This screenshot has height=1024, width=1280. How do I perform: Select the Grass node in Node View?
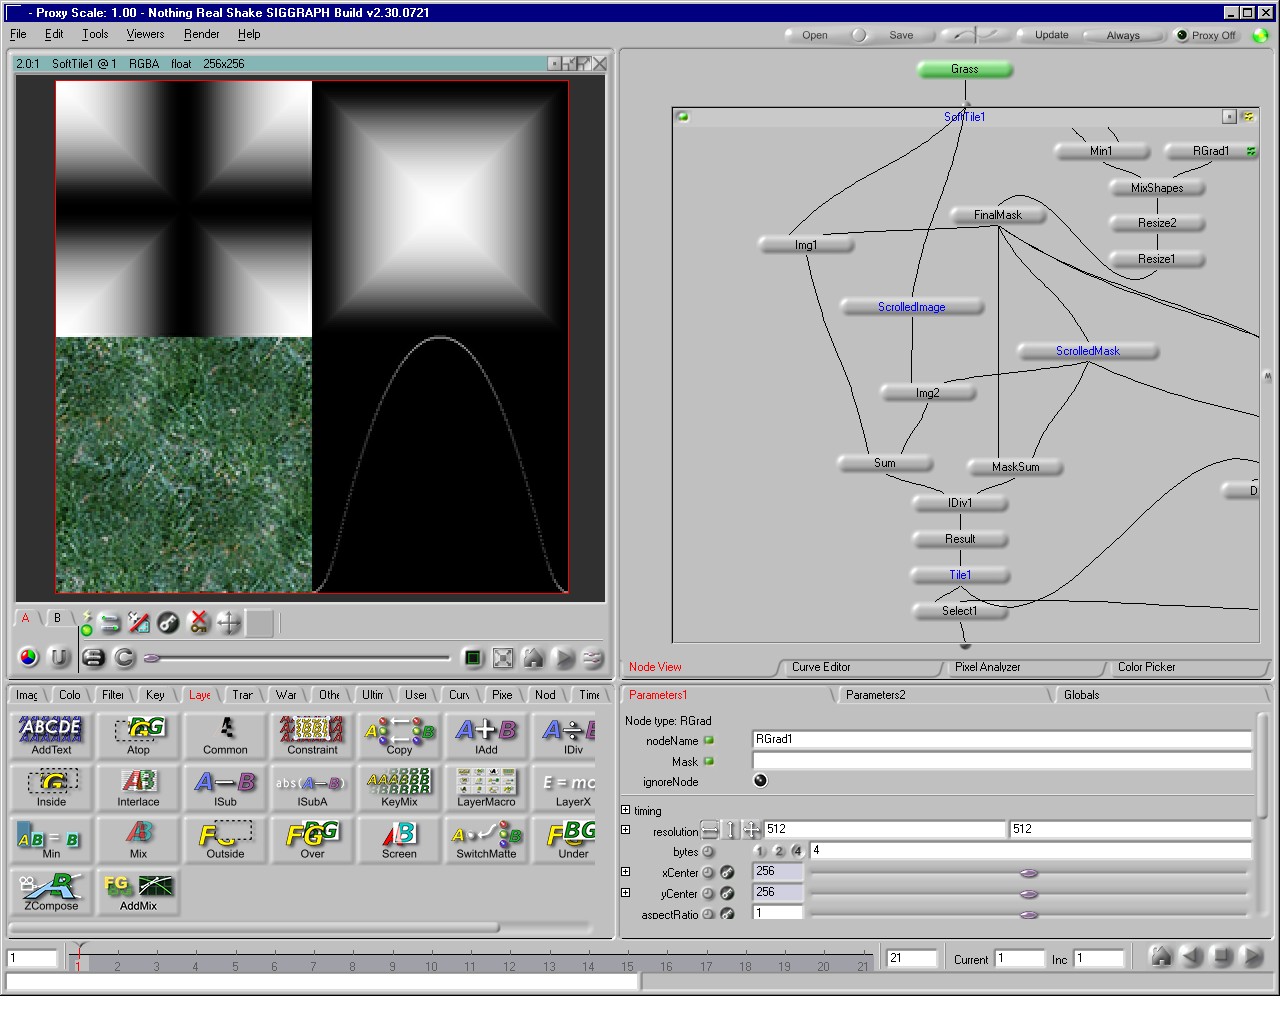point(965,69)
